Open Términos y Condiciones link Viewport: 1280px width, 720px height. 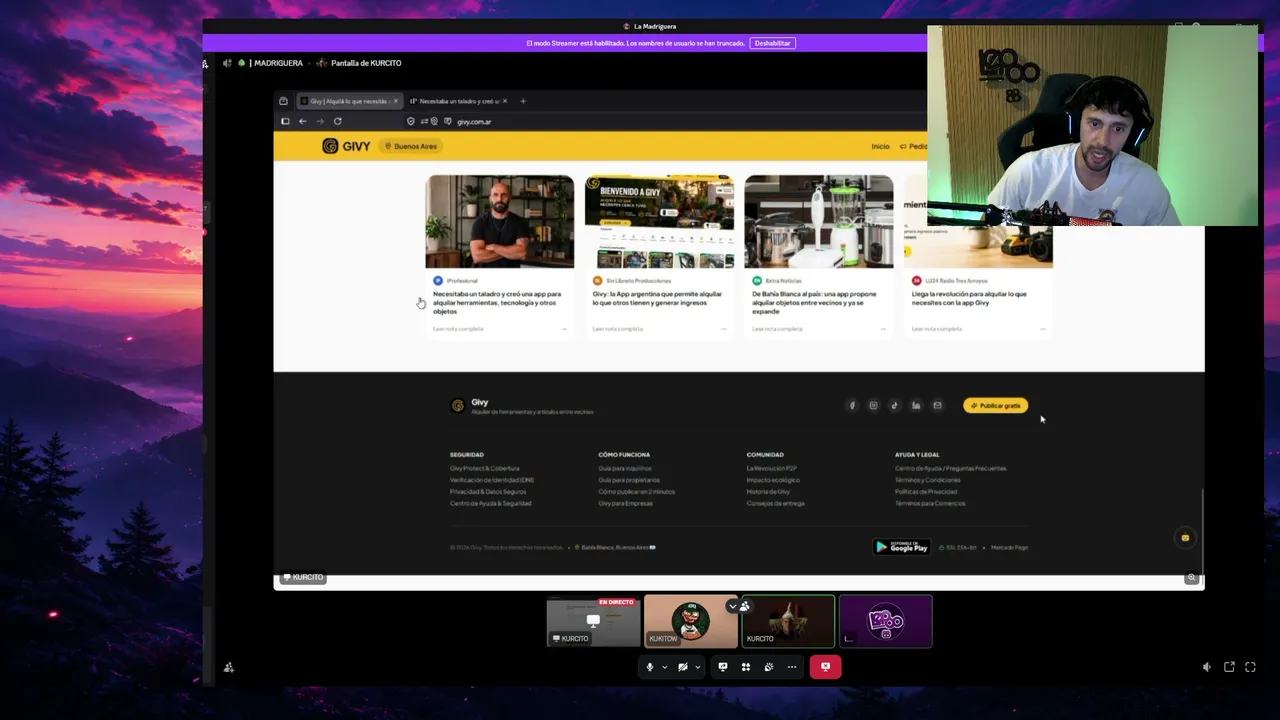(928, 480)
